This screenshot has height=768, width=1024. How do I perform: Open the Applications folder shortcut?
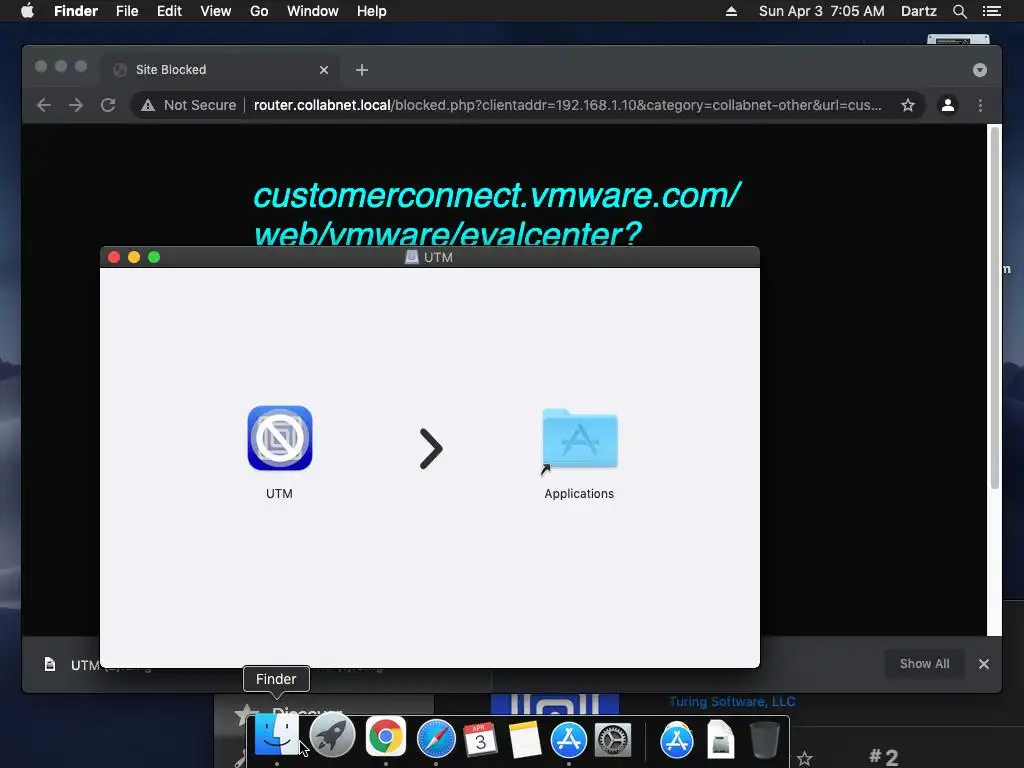click(579, 441)
